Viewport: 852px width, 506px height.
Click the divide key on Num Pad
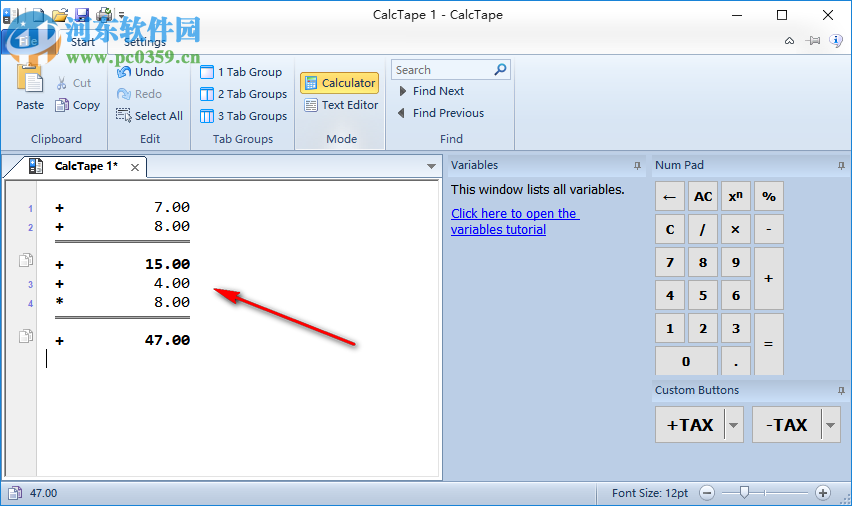coord(703,229)
